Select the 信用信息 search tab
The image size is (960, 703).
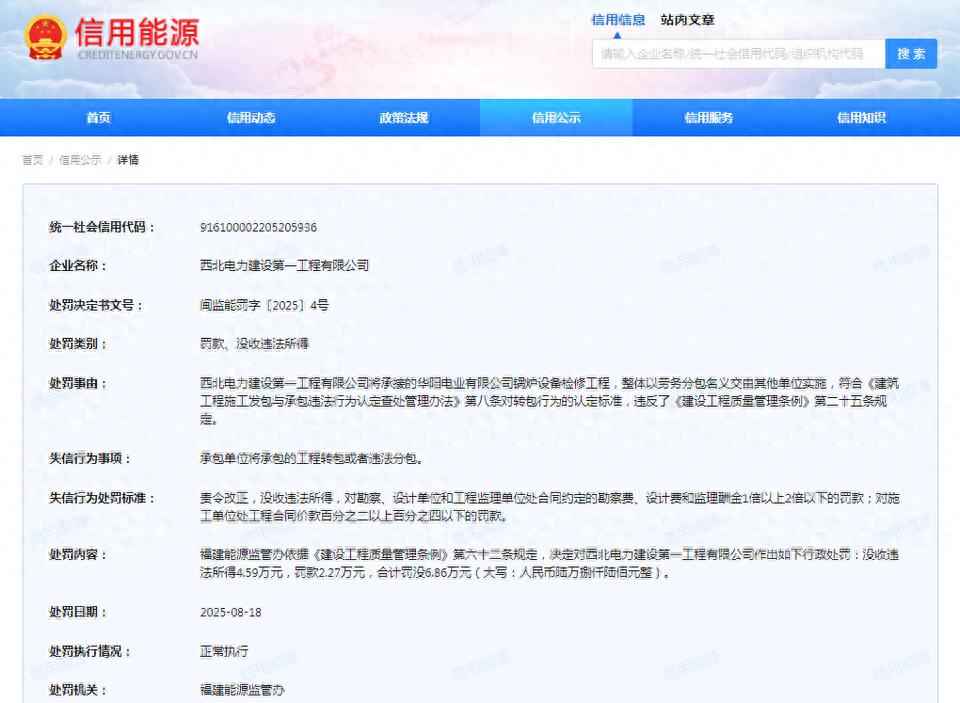pos(618,19)
